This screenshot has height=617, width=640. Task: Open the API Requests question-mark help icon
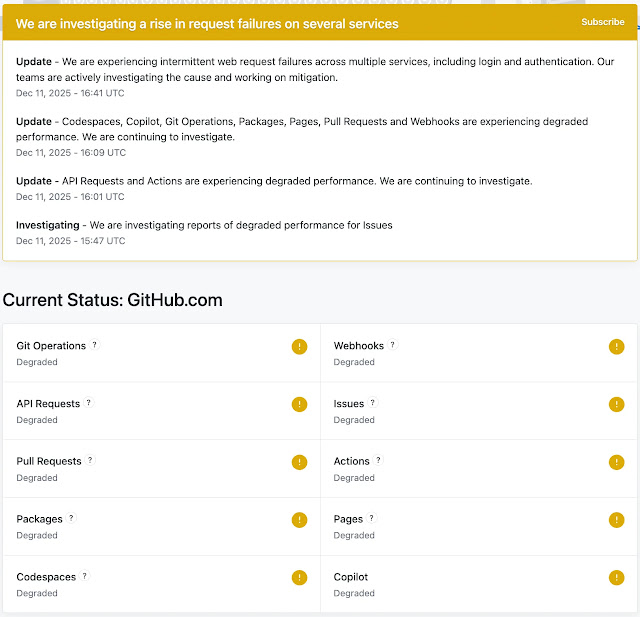click(89, 402)
